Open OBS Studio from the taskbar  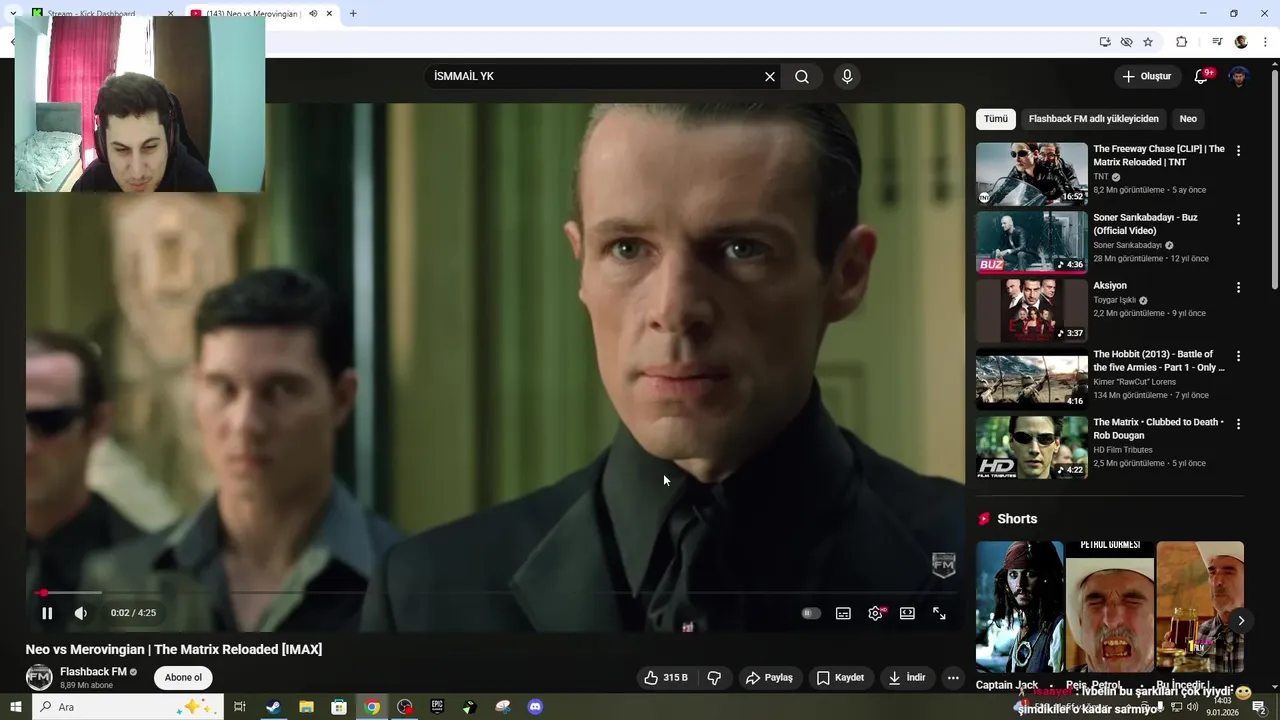(404, 707)
